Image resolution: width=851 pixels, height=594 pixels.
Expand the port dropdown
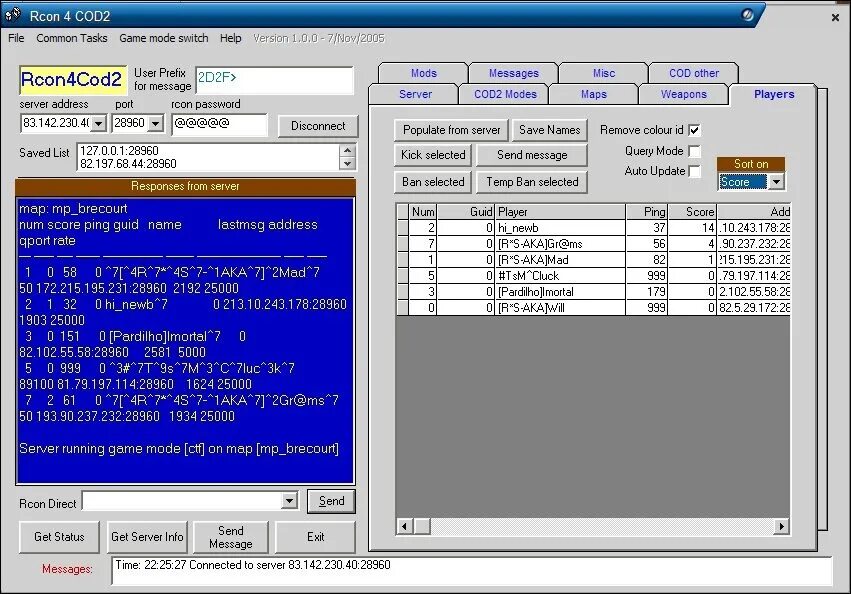[x=155, y=123]
